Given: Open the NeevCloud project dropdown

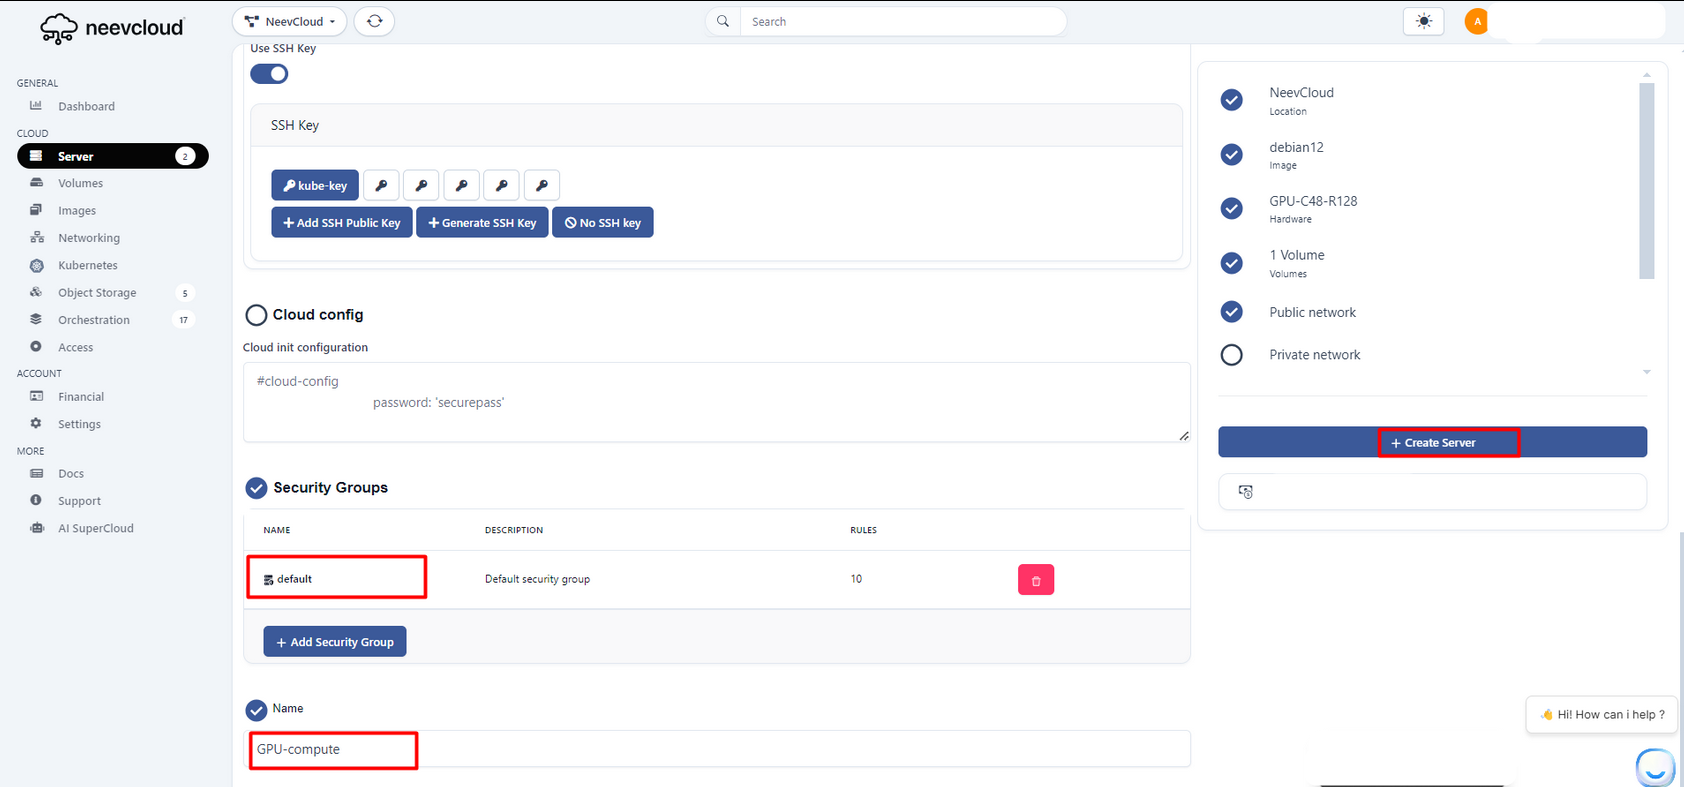Looking at the screenshot, I should (290, 21).
